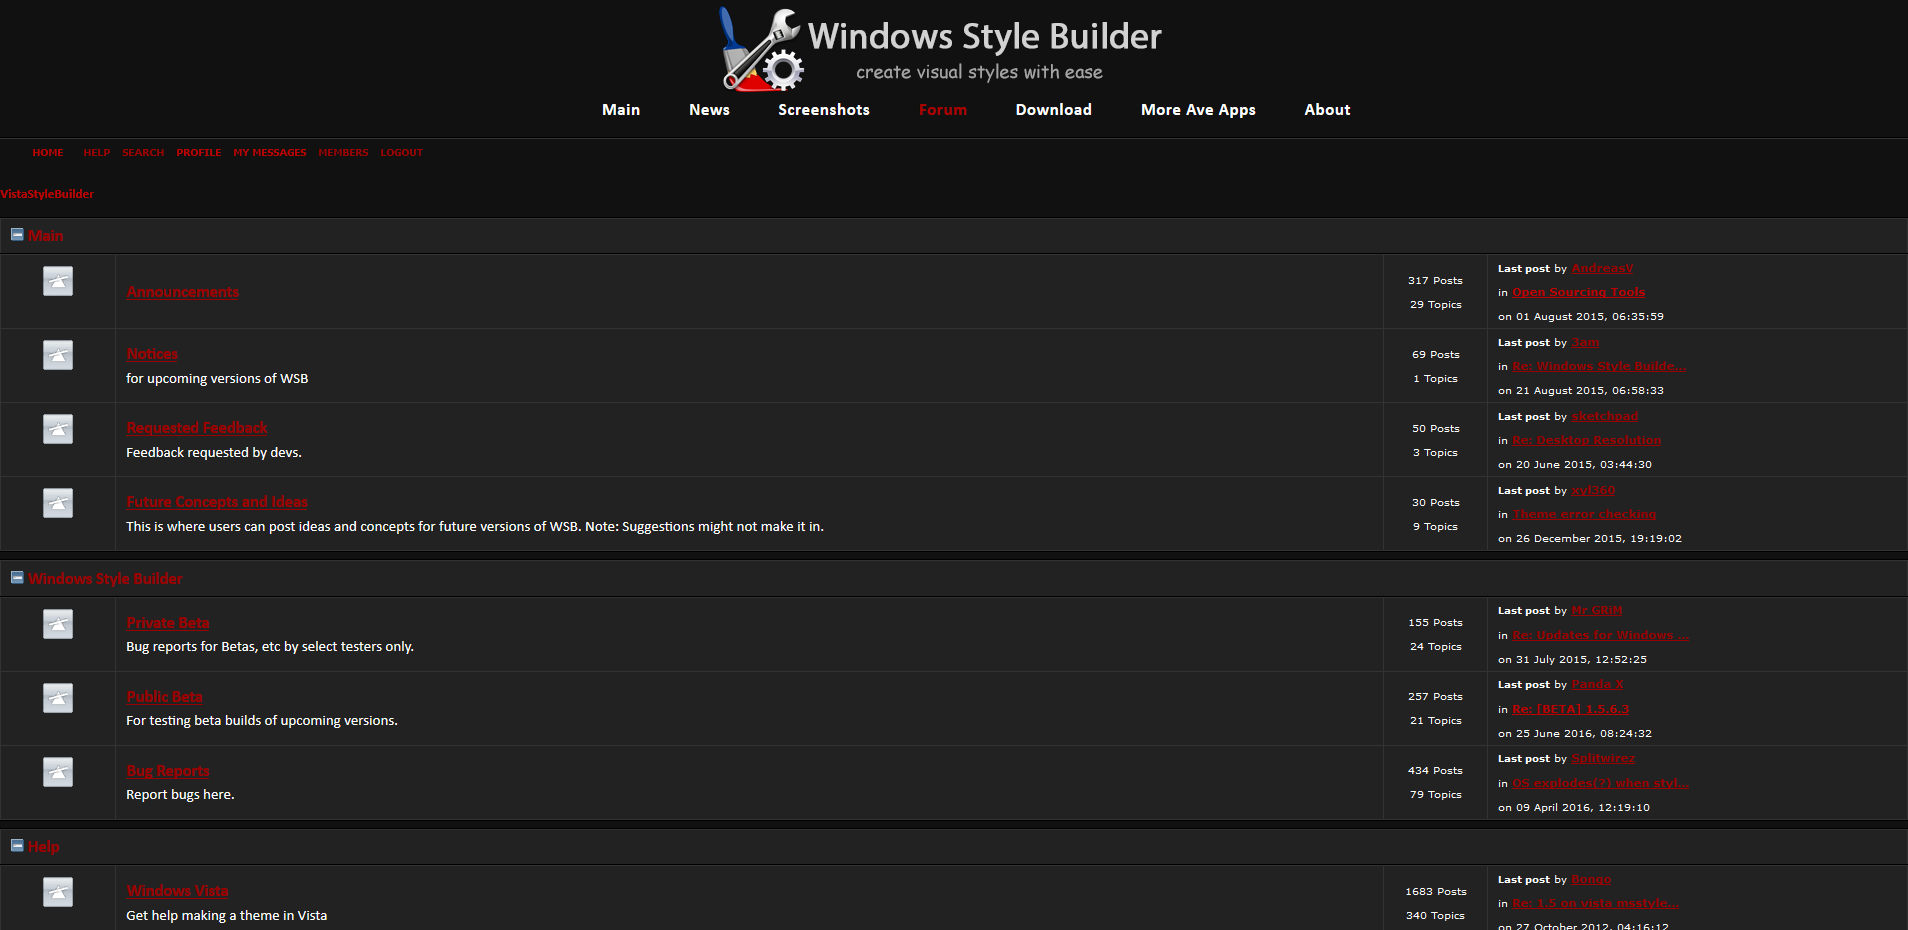The height and width of the screenshot is (930, 1908).
Task: Switch to the Forum tab
Action: pos(942,110)
